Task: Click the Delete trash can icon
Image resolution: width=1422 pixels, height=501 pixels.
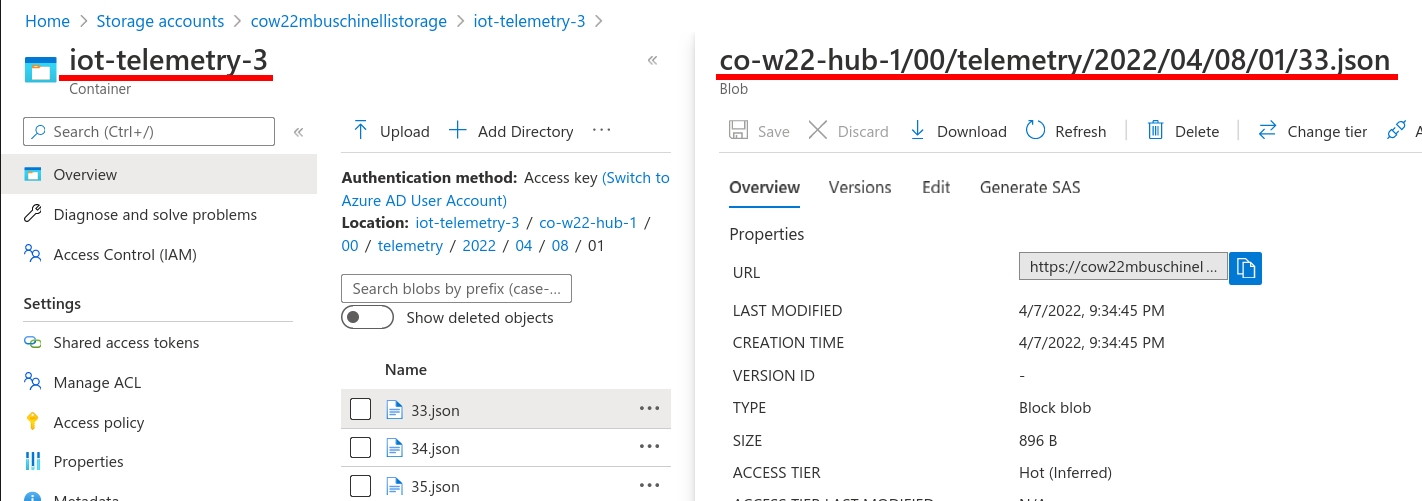Action: coord(1155,131)
